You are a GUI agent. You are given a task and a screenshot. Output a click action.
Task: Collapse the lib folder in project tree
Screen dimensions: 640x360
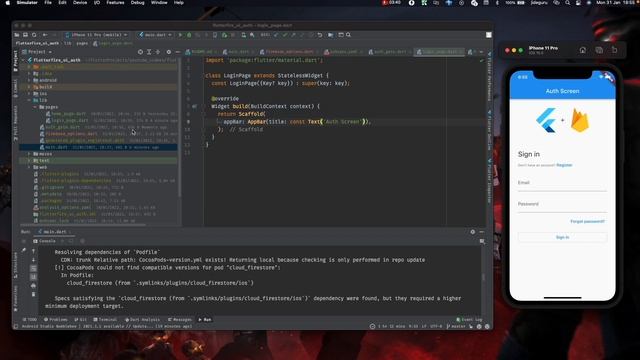click(29, 100)
